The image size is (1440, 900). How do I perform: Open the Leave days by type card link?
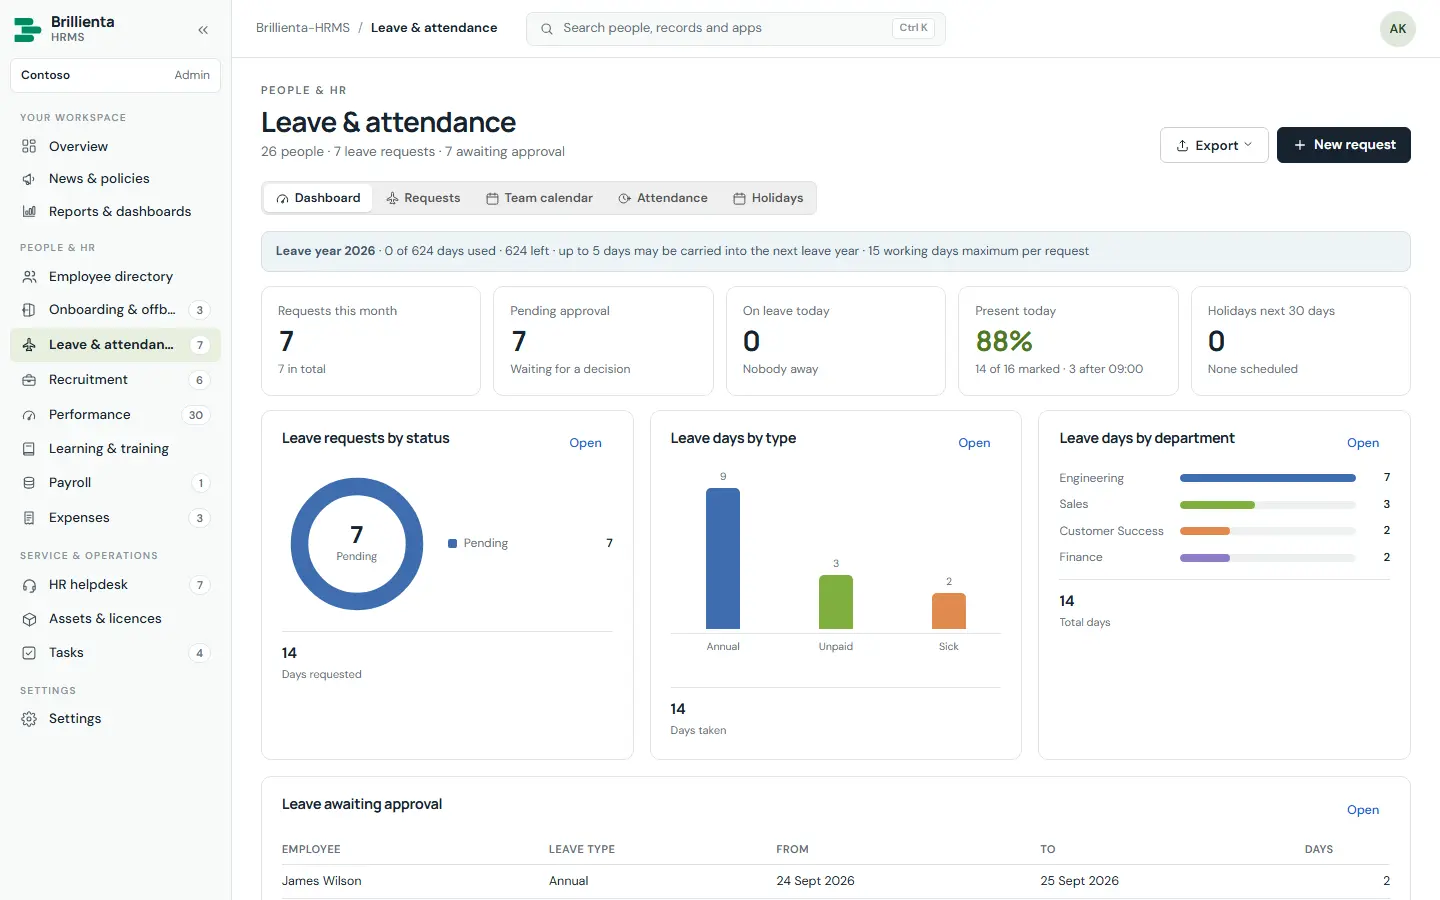point(974,443)
